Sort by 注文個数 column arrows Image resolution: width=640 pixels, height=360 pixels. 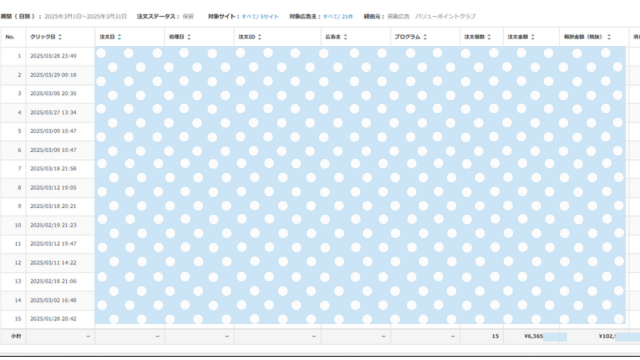click(x=489, y=37)
